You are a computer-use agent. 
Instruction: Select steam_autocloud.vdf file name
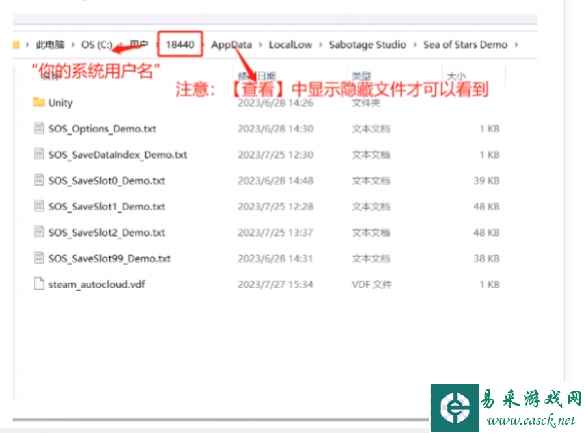click(x=97, y=284)
